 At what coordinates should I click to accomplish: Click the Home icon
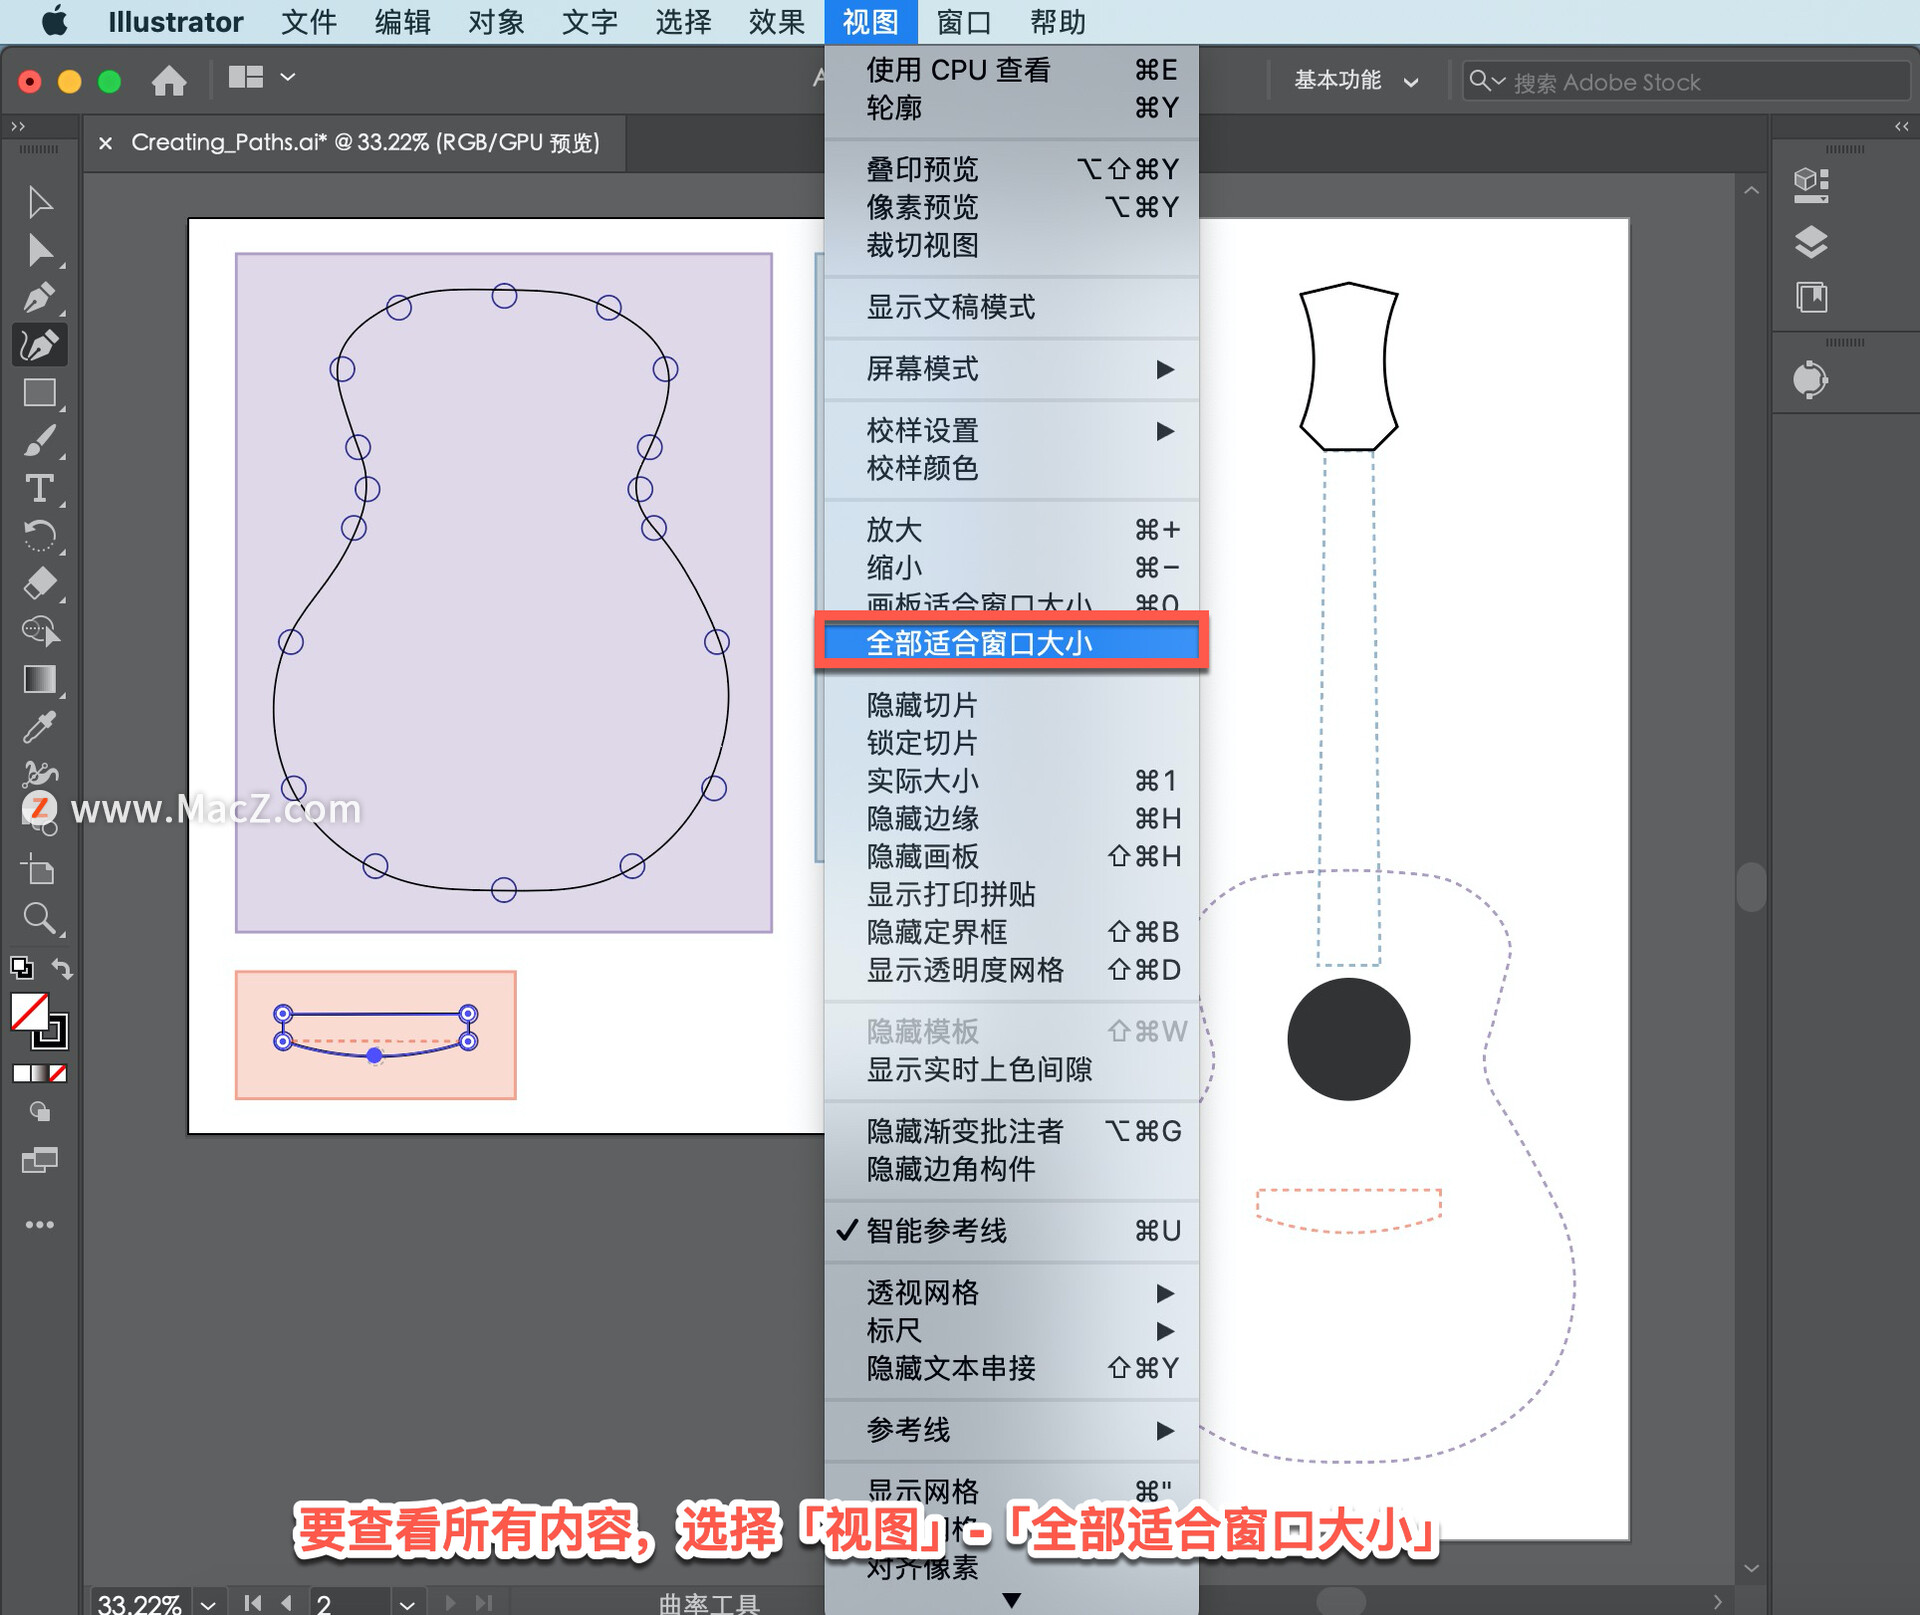point(169,80)
